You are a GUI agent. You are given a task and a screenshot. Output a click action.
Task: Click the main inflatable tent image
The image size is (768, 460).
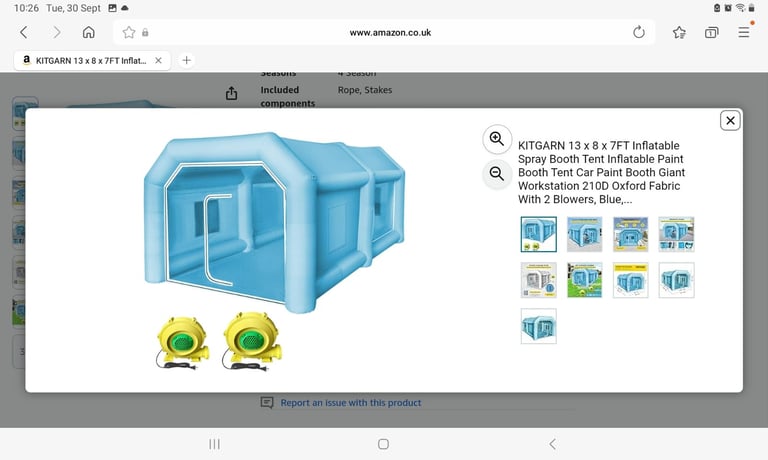click(274, 223)
